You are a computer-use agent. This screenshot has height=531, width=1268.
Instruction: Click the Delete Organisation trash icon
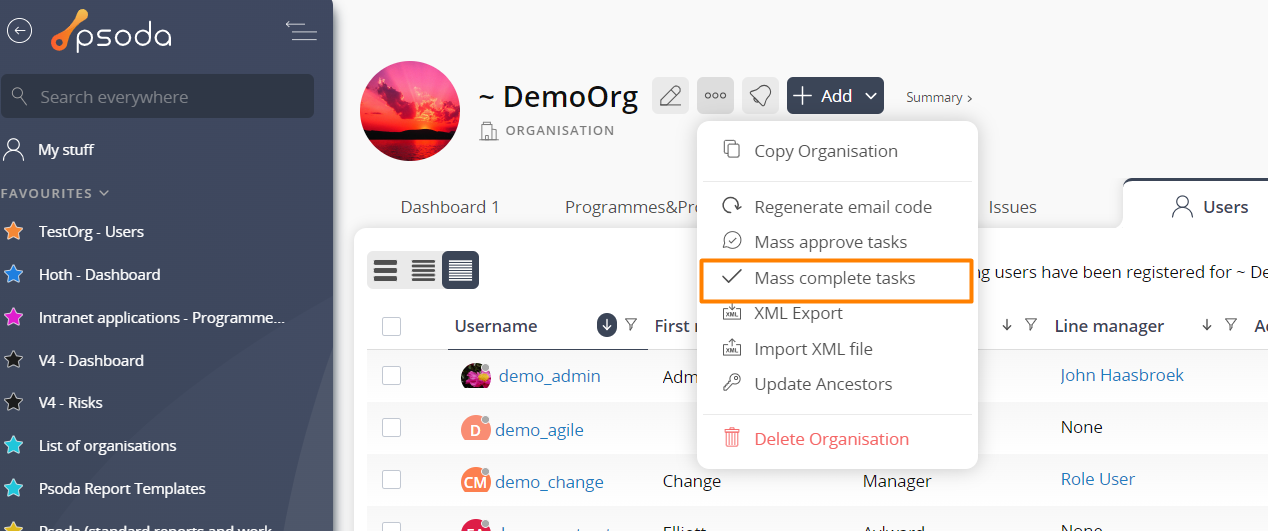click(x=732, y=438)
